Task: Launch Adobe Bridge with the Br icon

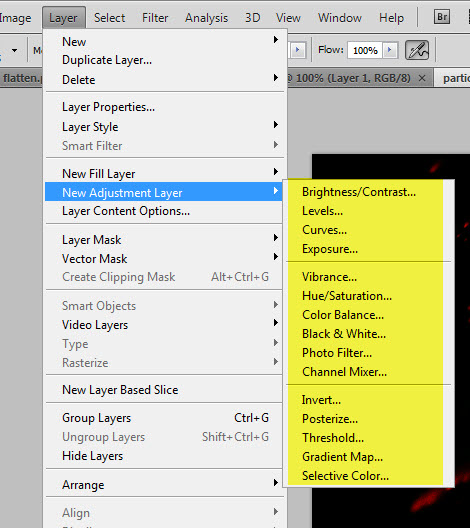Action: 442,17
